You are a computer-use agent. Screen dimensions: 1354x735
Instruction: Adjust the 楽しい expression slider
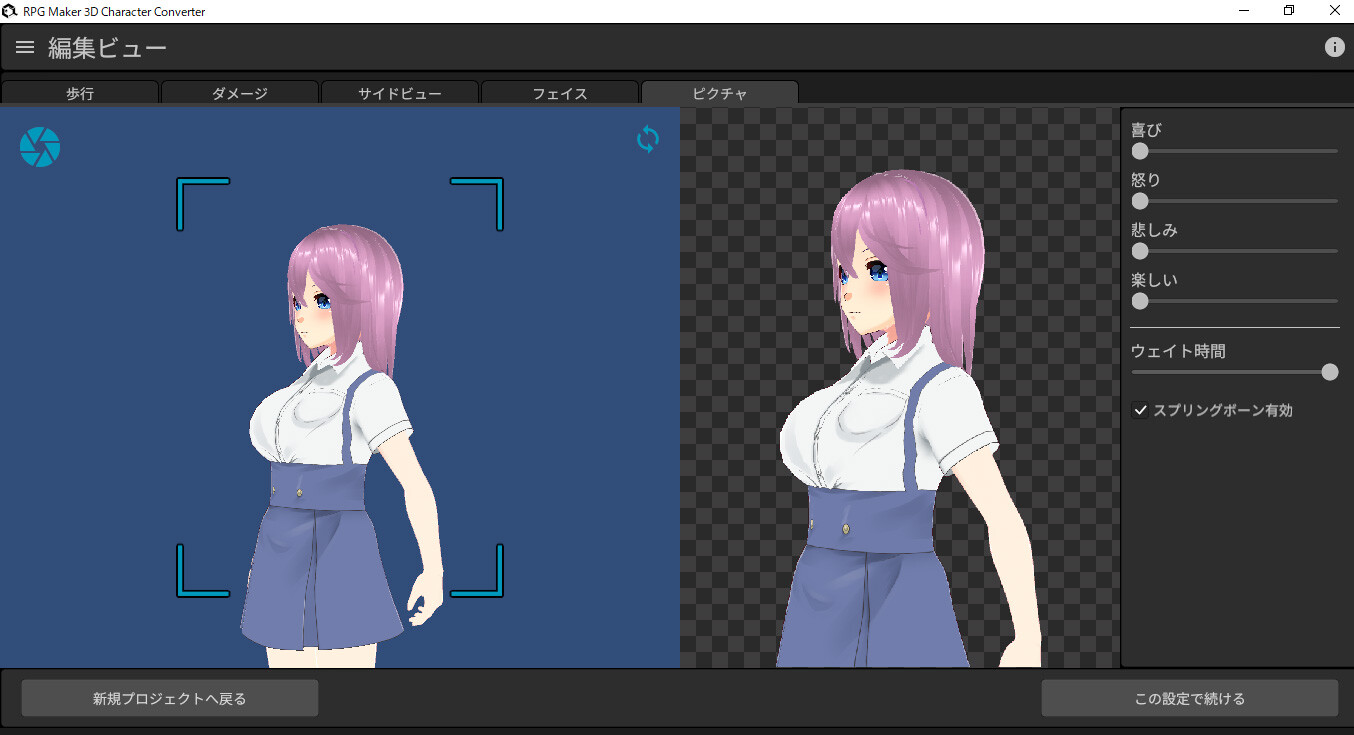point(1139,301)
